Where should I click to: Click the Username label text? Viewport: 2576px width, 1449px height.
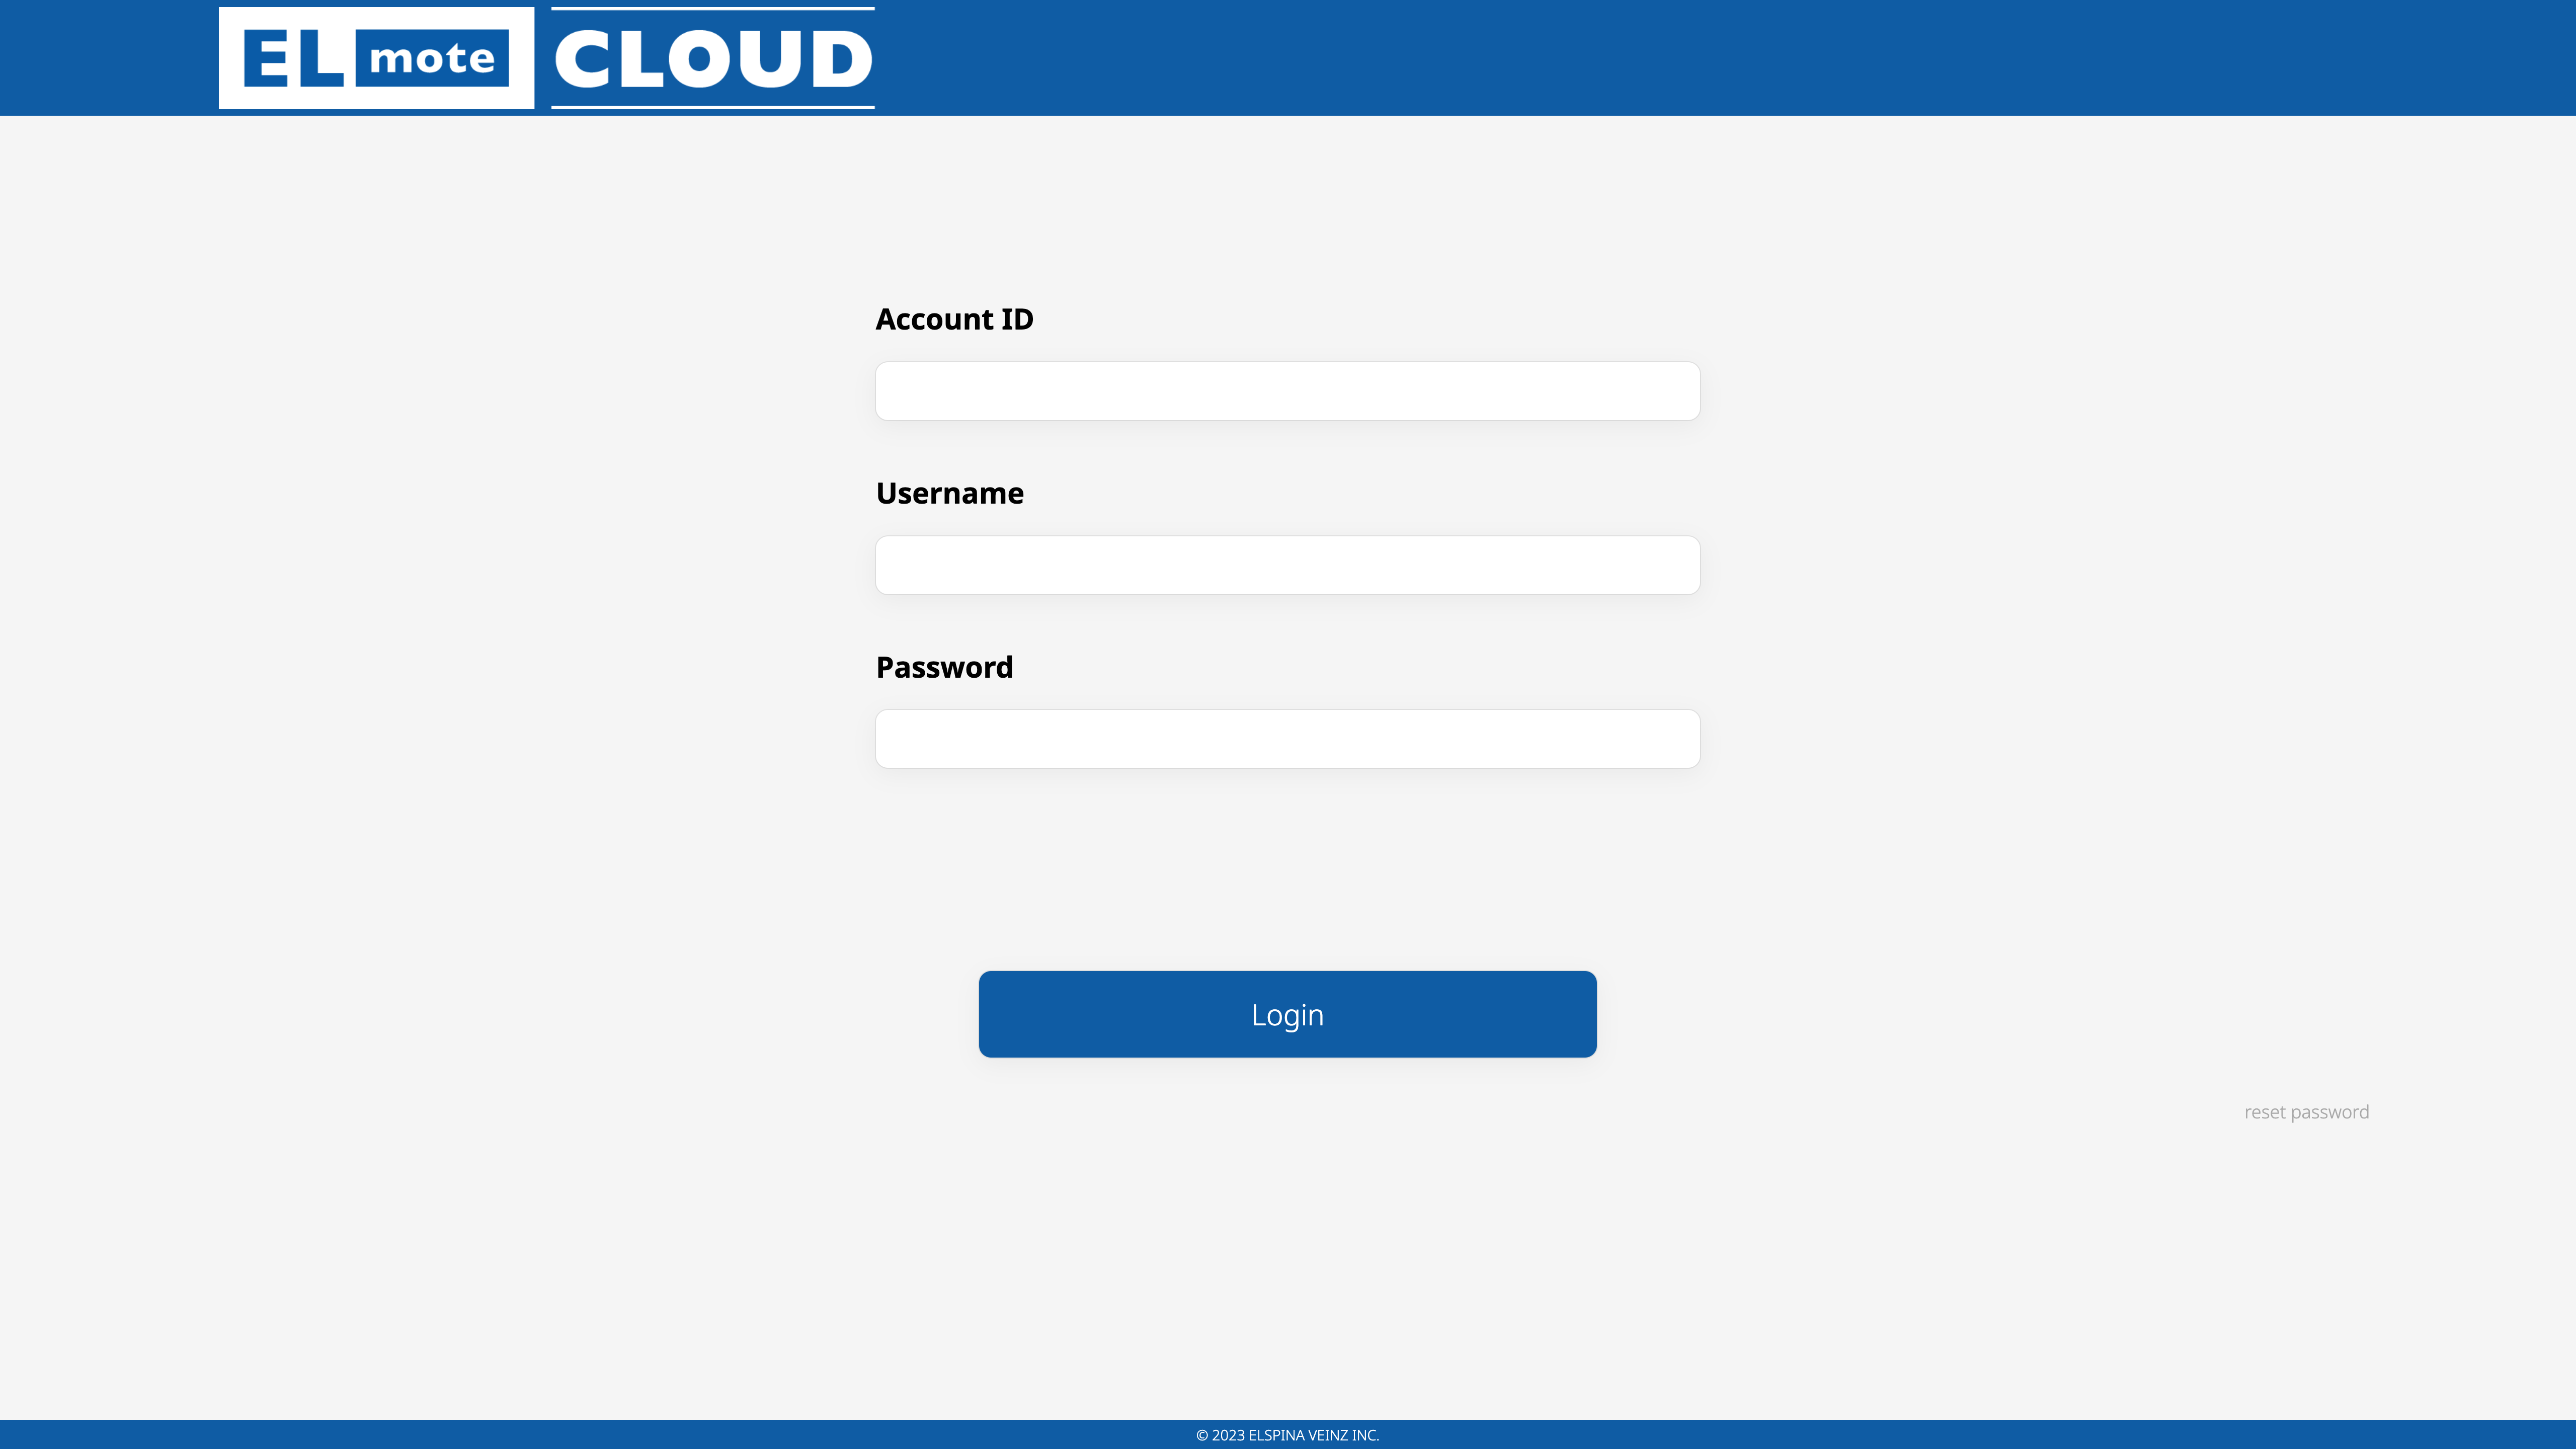[949, 492]
